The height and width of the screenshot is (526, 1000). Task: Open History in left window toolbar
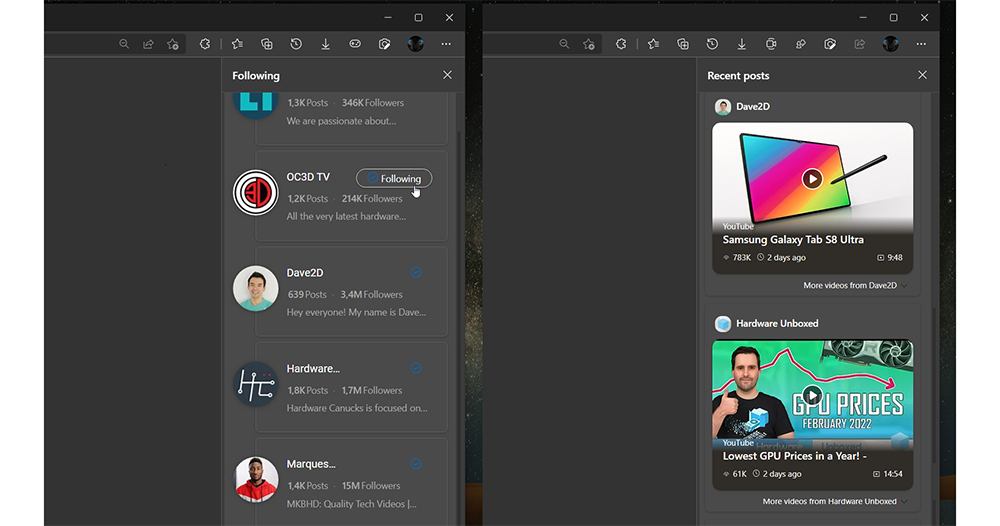point(296,44)
